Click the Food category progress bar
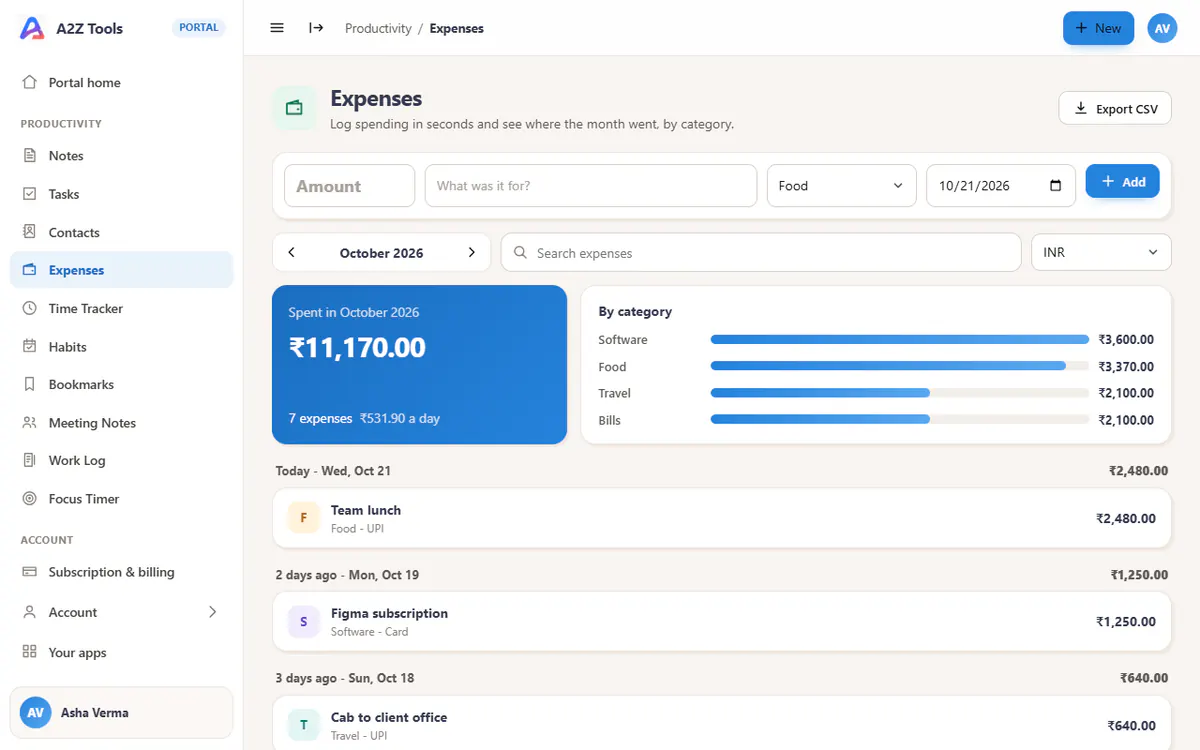Screen dimensions: 1200x750 coord(899,367)
